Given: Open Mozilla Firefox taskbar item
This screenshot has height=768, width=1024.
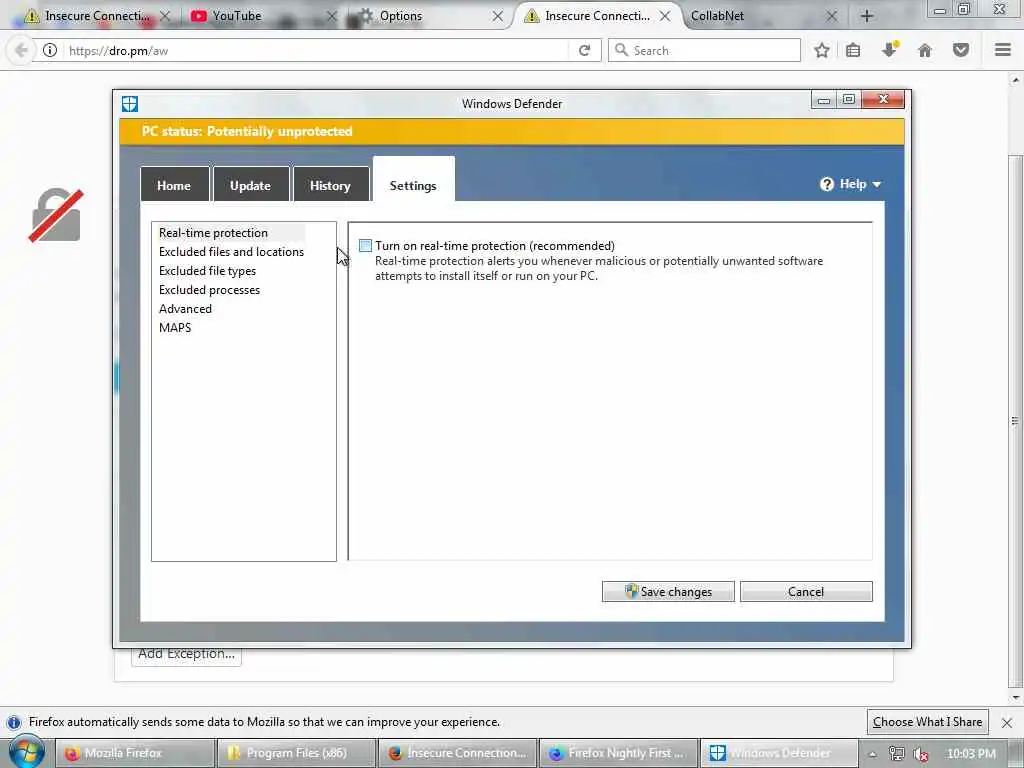Looking at the screenshot, I should (135, 753).
